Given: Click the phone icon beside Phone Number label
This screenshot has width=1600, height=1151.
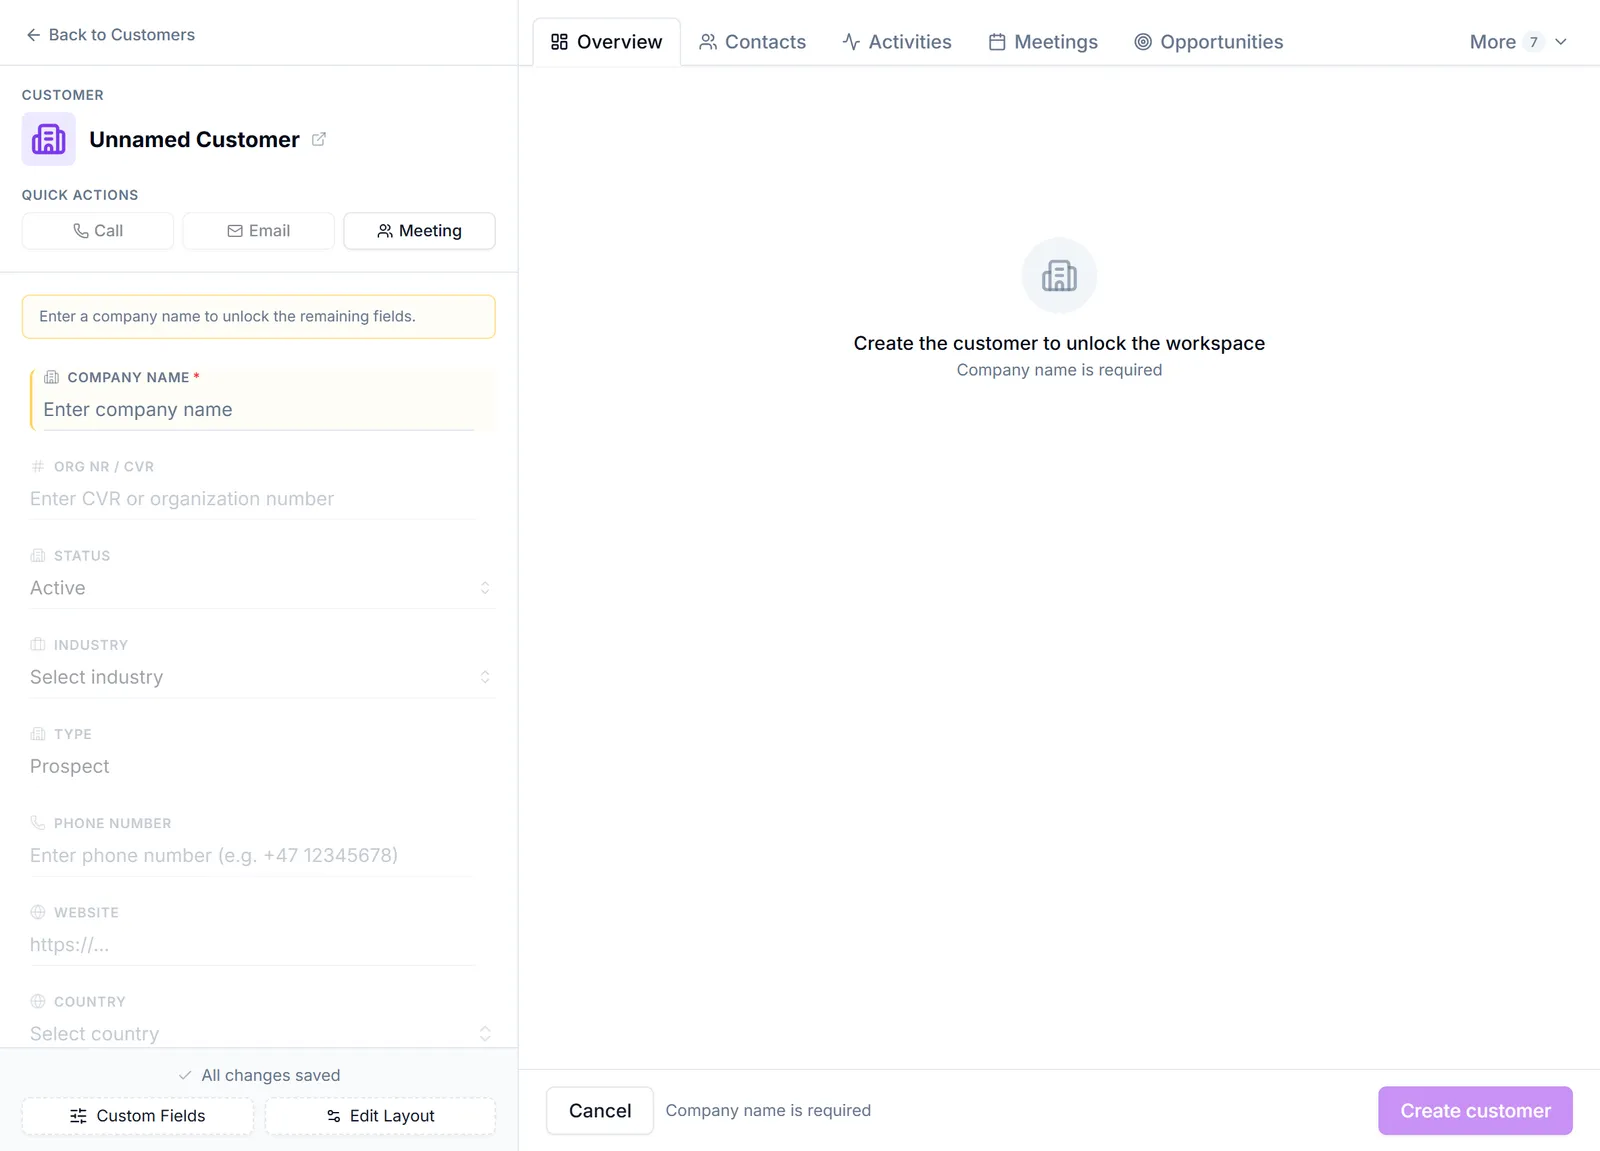Looking at the screenshot, I should 38,823.
